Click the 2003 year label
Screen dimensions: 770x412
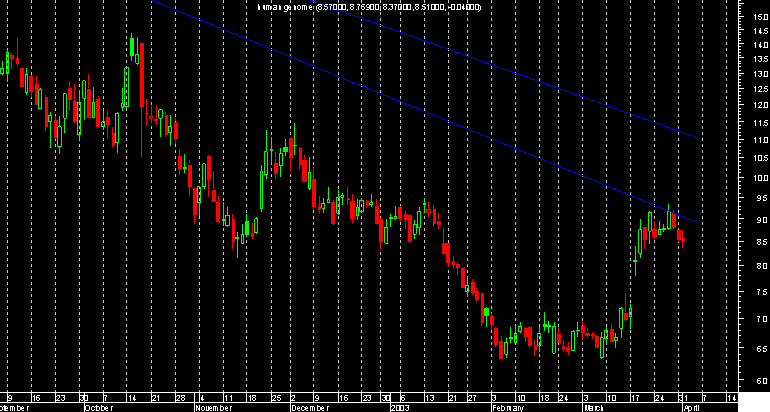pos(400,408)
